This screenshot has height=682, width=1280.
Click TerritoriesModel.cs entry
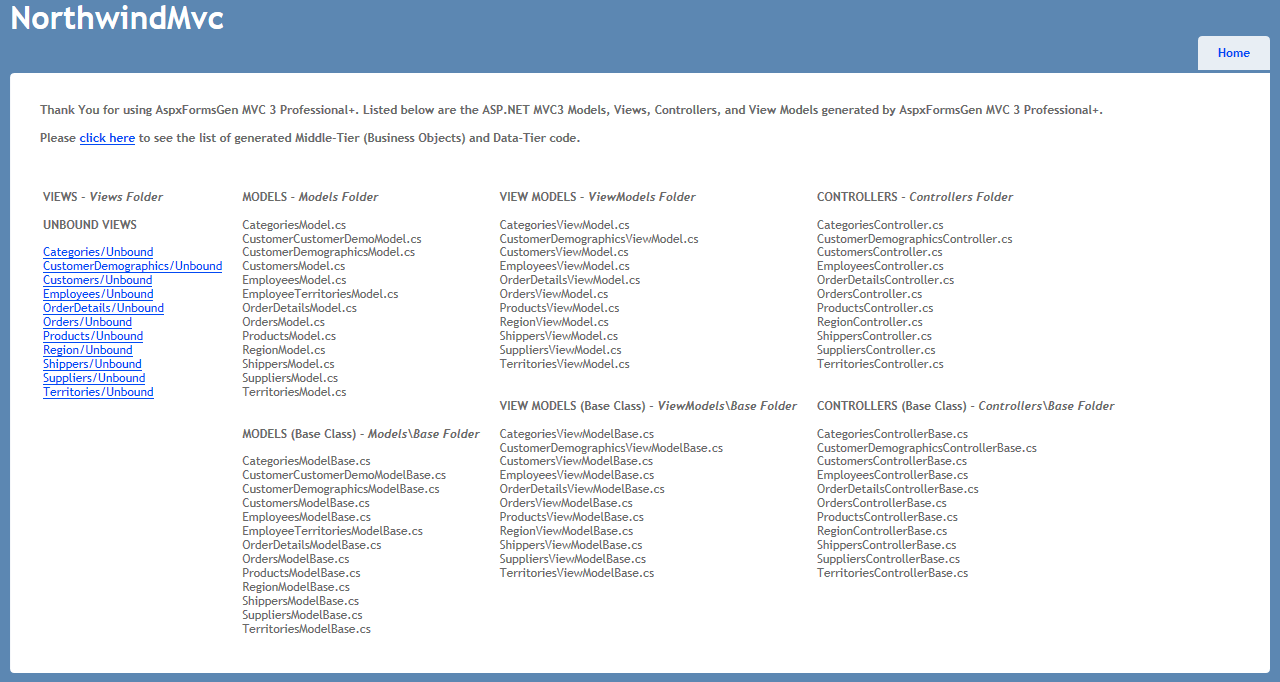[294, 392]
